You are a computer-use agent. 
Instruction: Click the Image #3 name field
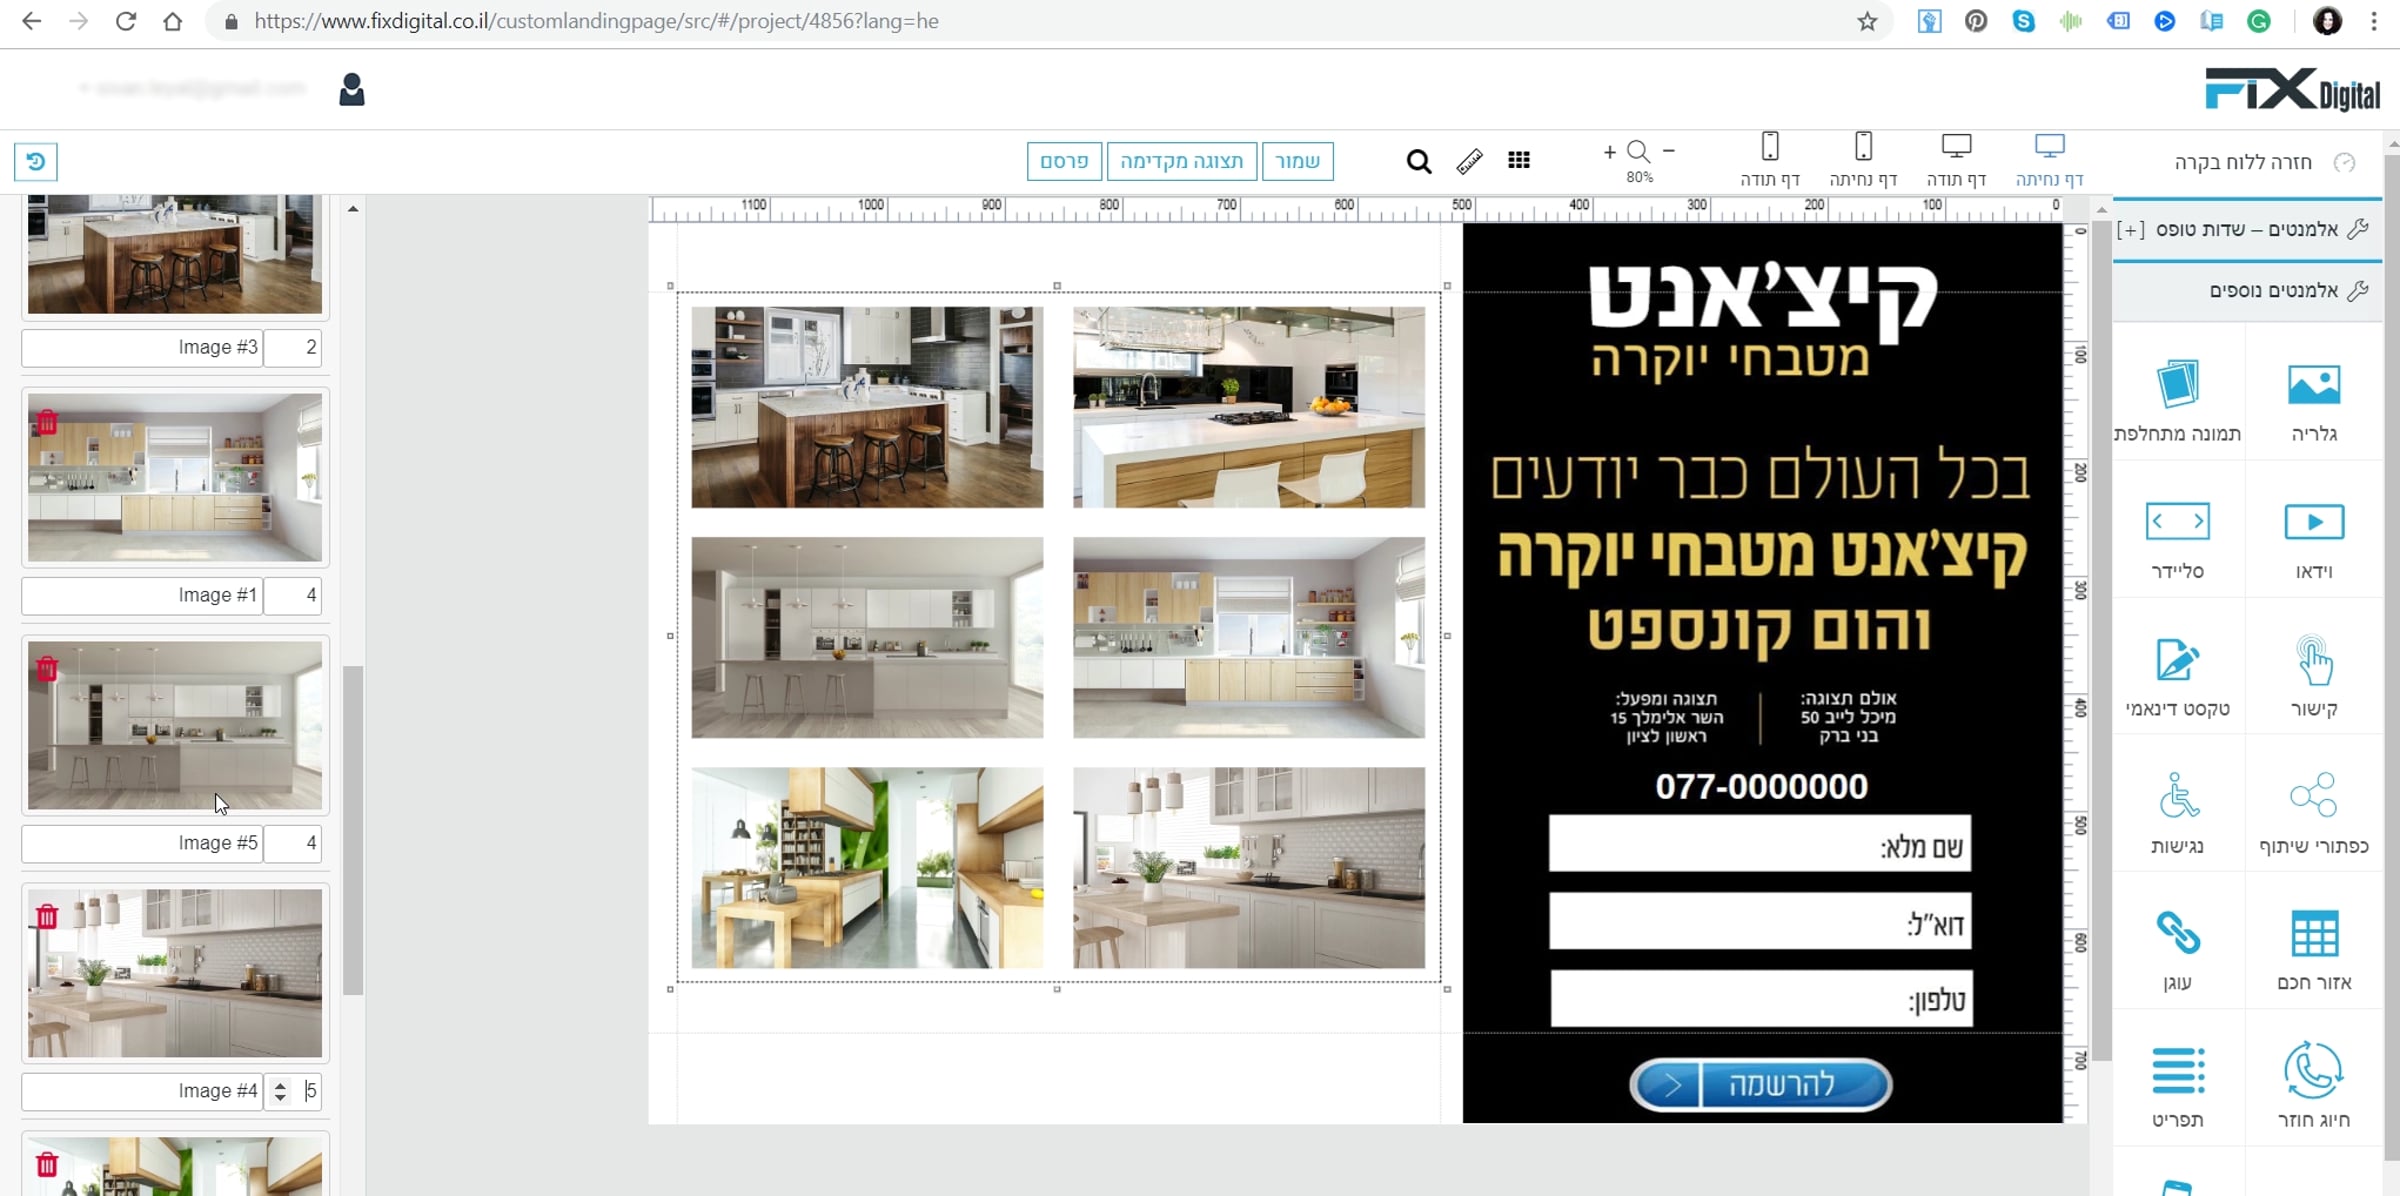point(142,347)
